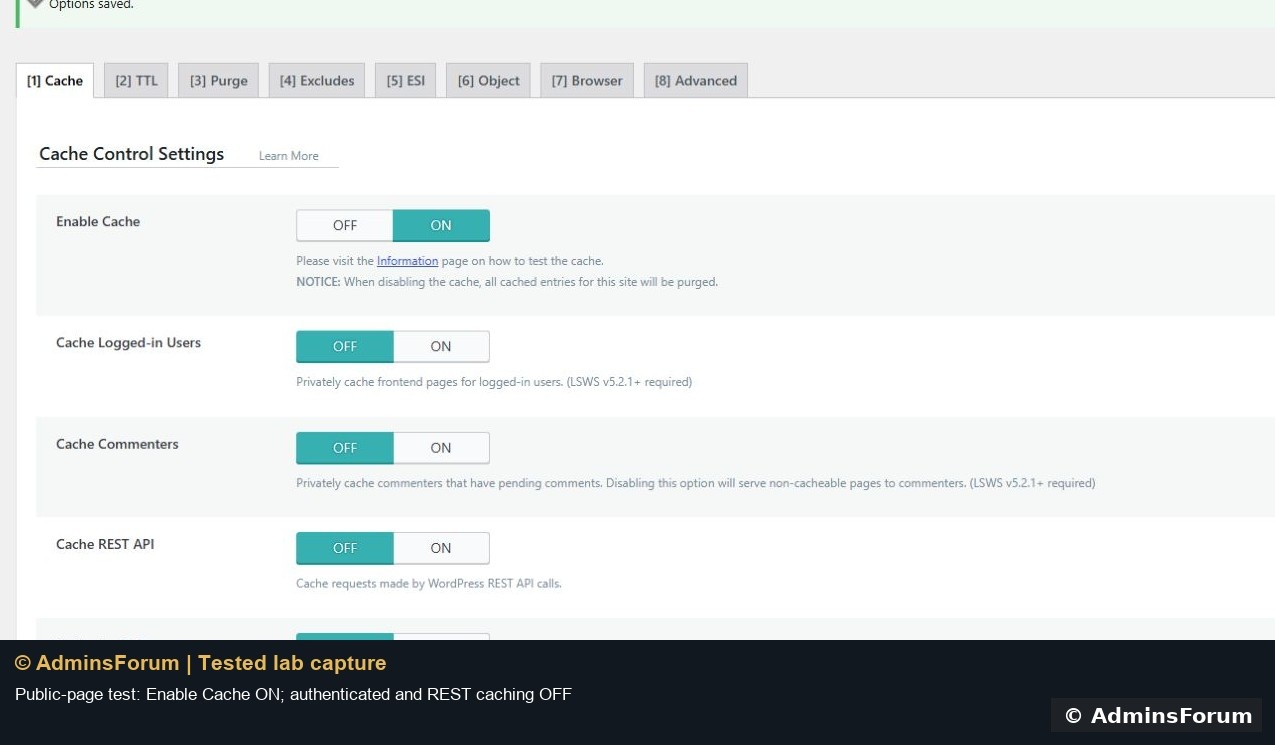Click the Options saved notice icon
This screenshot has height=745, width=1275.
tap(35, 3)
